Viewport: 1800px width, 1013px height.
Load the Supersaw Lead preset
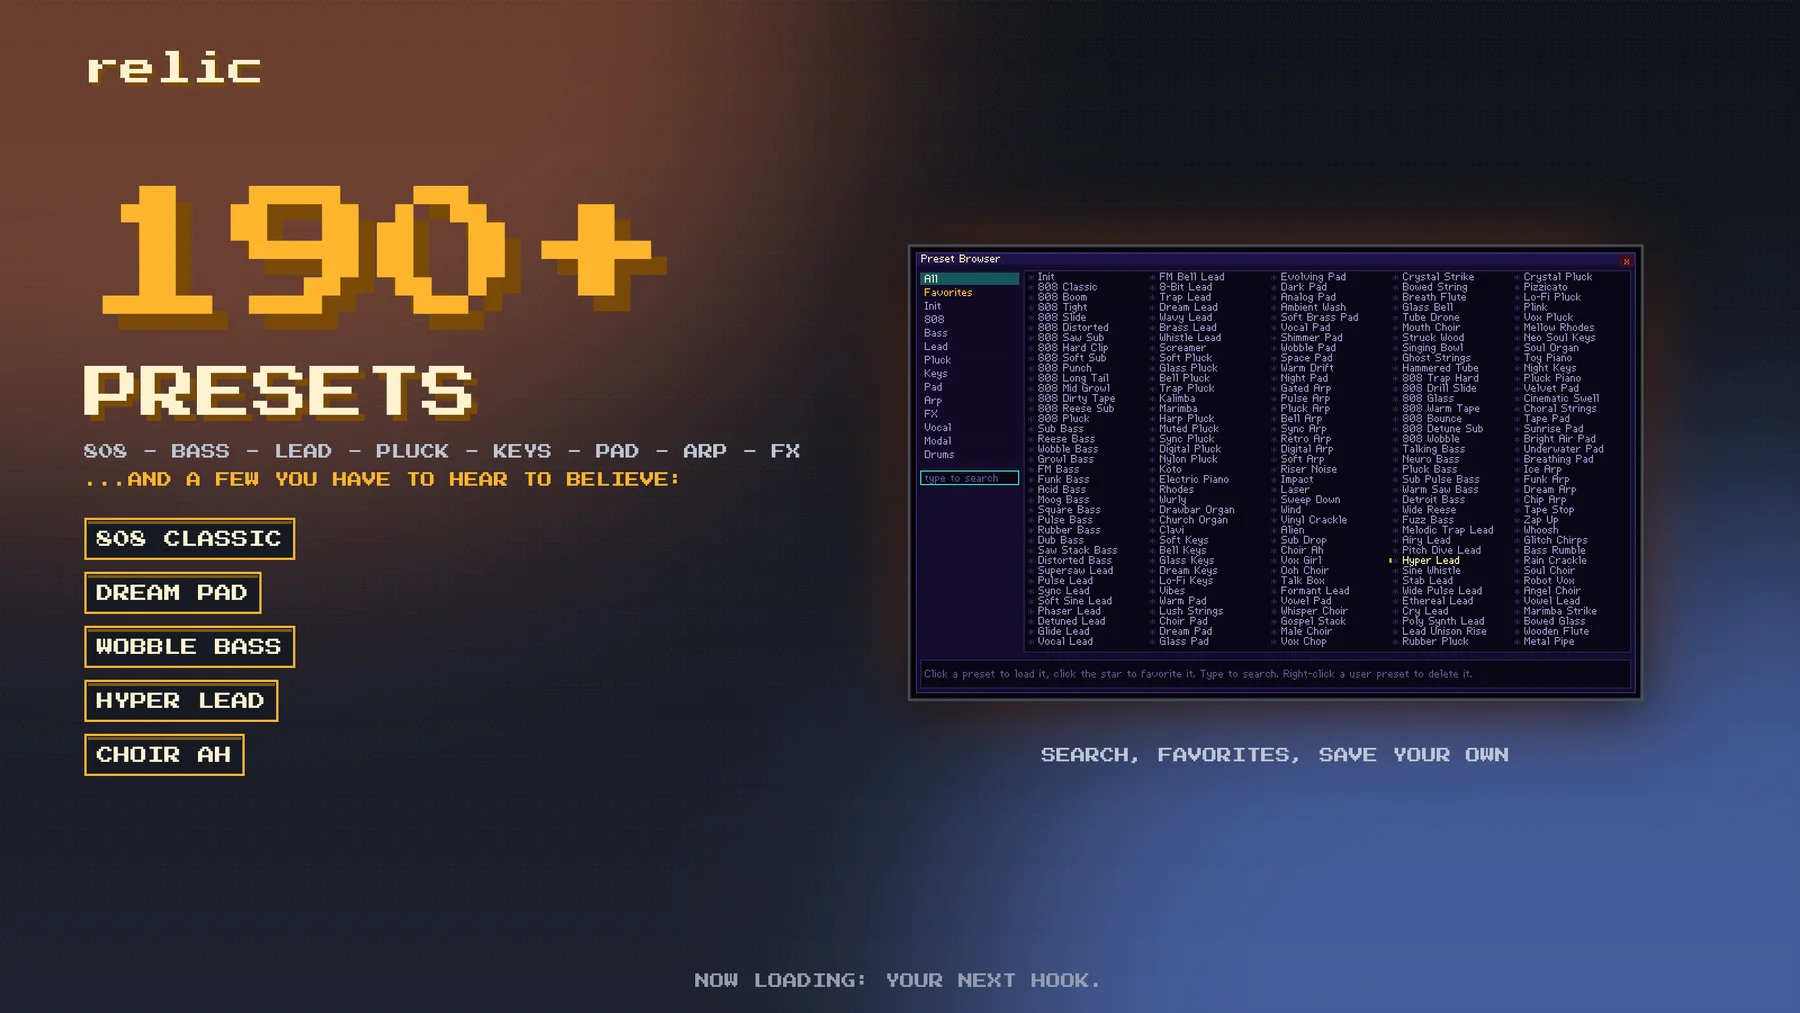tap(1075, 571)
